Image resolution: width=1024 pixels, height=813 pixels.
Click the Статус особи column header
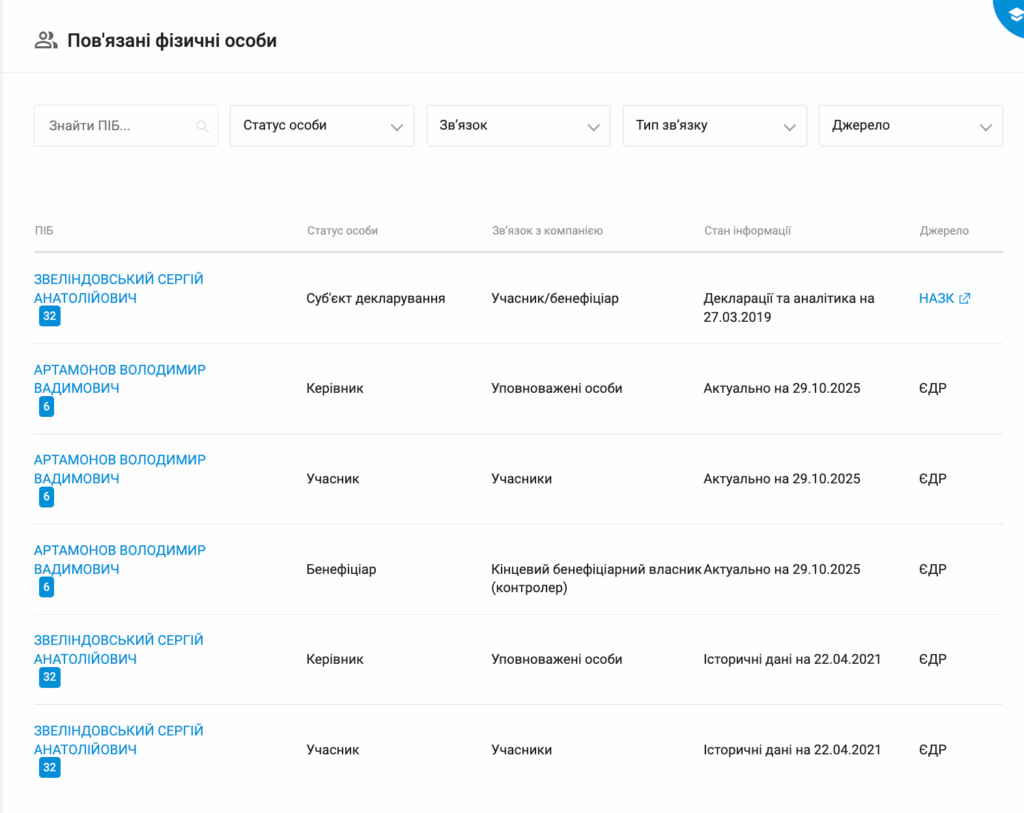point(342,231)
